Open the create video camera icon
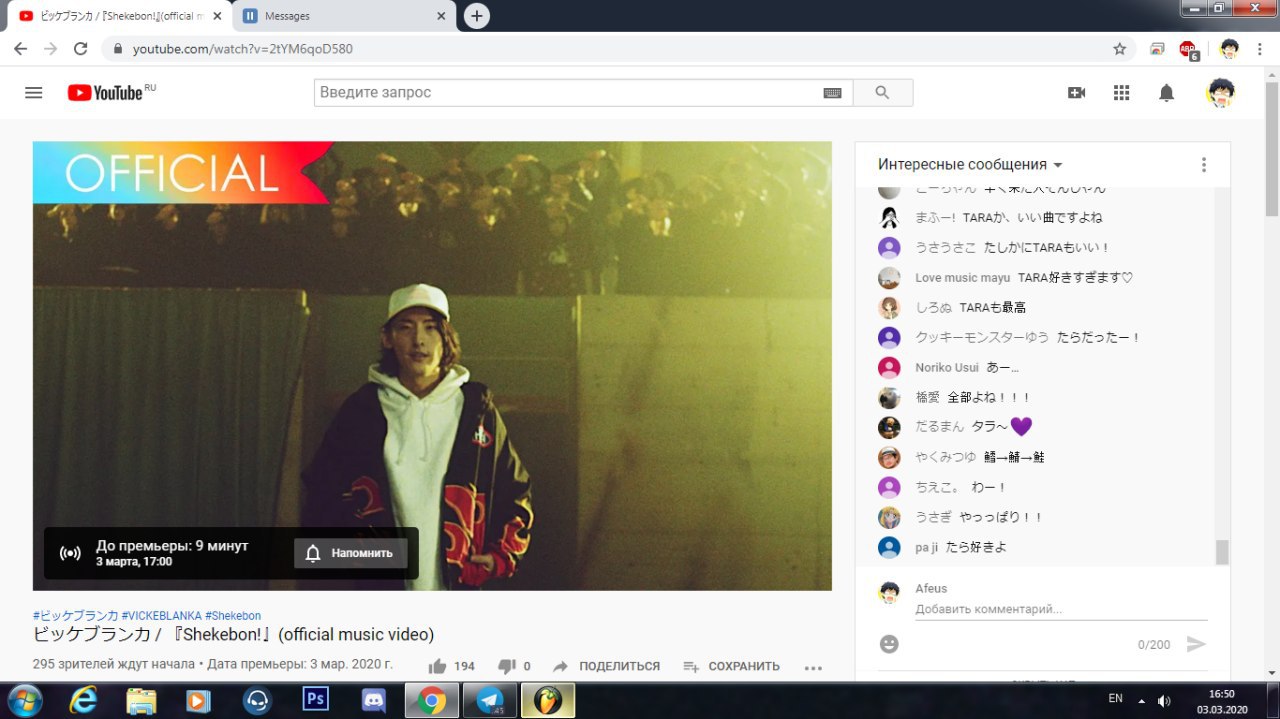Screen dimensions: 1280x719 pos(1076,93)
